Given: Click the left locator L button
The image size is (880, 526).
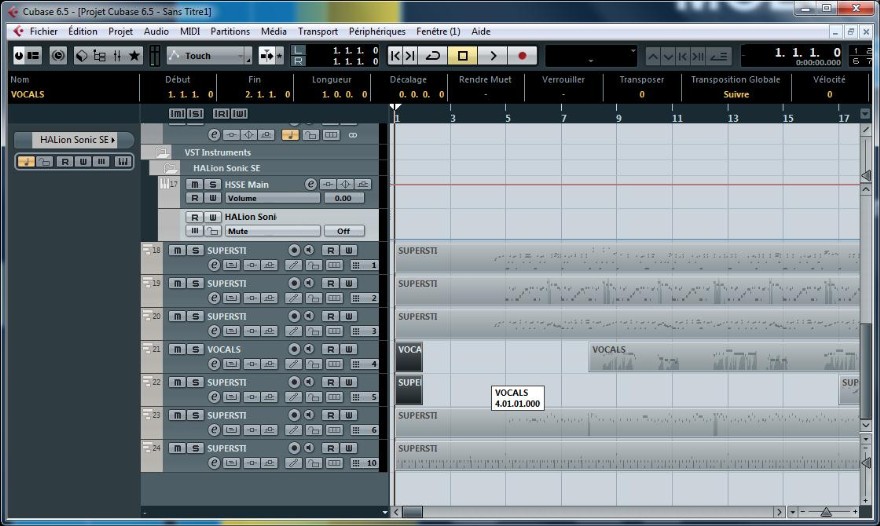Looking at the screenshot, I should (x=298, y=51).
